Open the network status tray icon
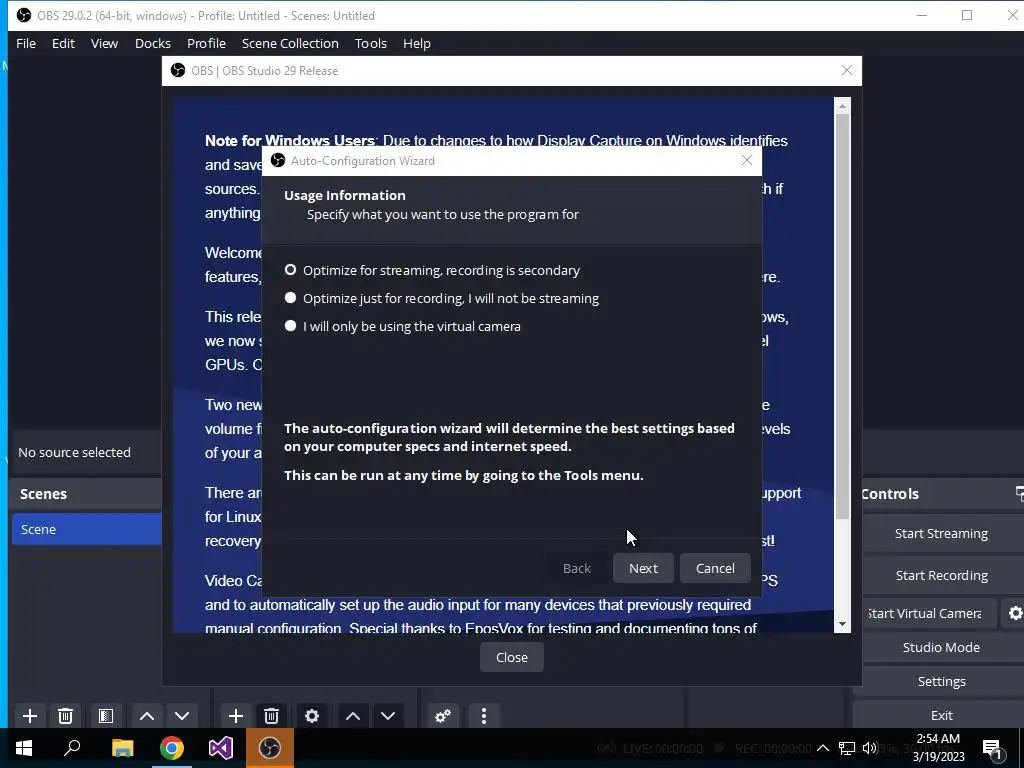The height and width of the screenshot is (768, 1024). tap(847, 748)
